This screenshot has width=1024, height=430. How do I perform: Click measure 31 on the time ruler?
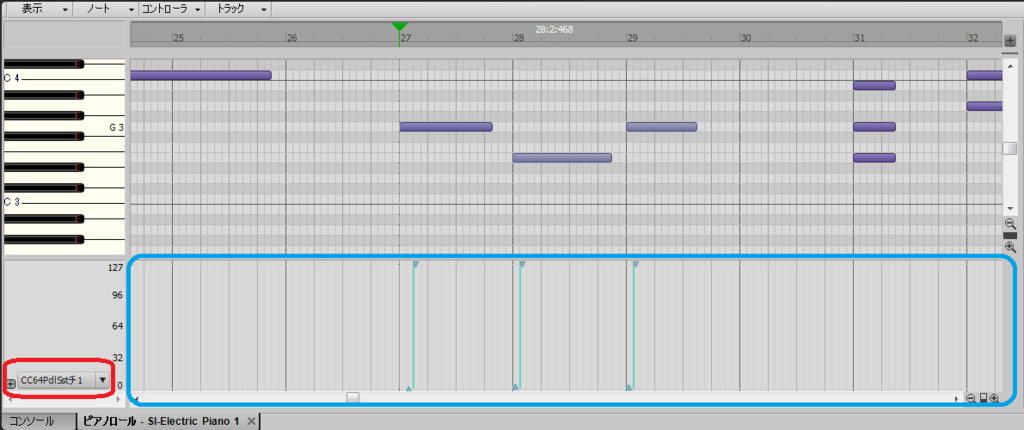(859, 39)
